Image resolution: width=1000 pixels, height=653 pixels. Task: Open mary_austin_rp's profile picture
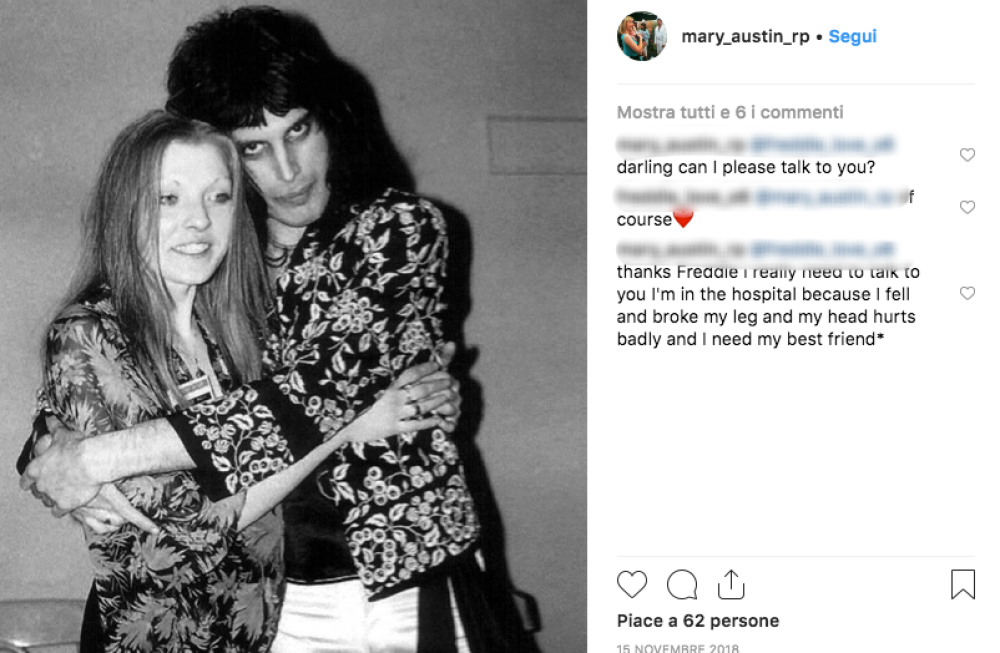[642, 36]
